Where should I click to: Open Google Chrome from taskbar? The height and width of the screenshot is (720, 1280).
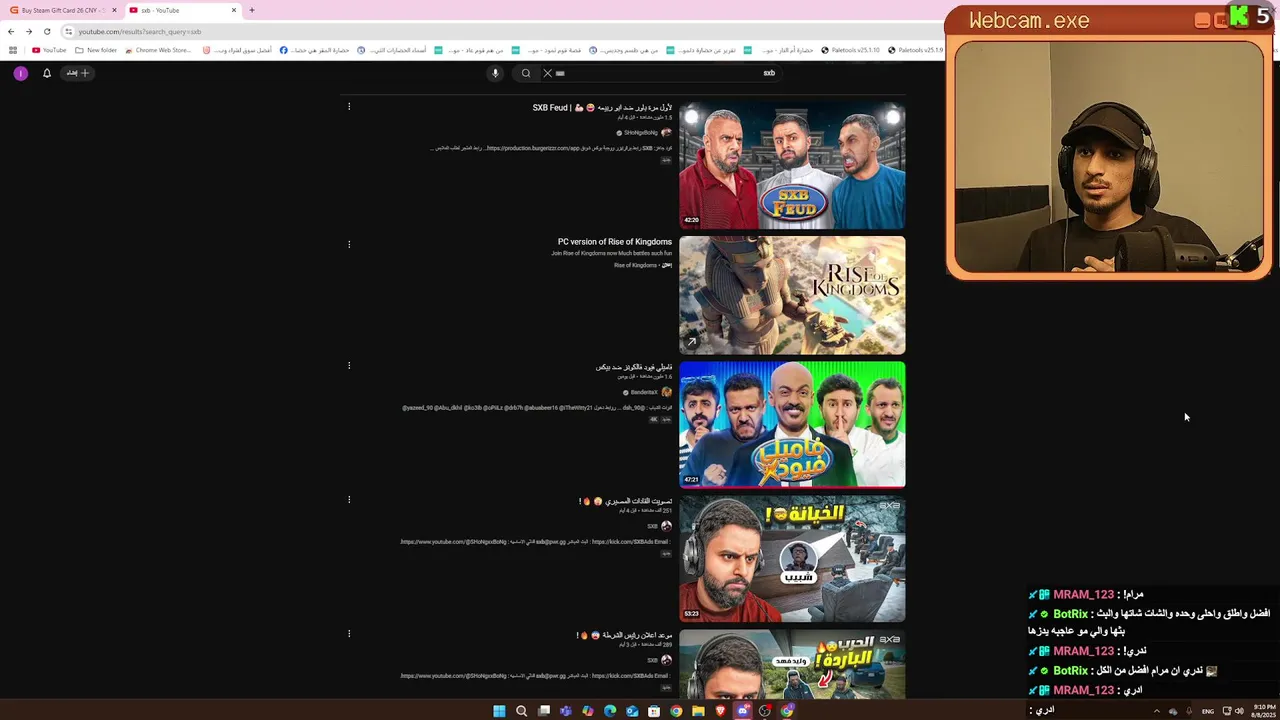676,711
